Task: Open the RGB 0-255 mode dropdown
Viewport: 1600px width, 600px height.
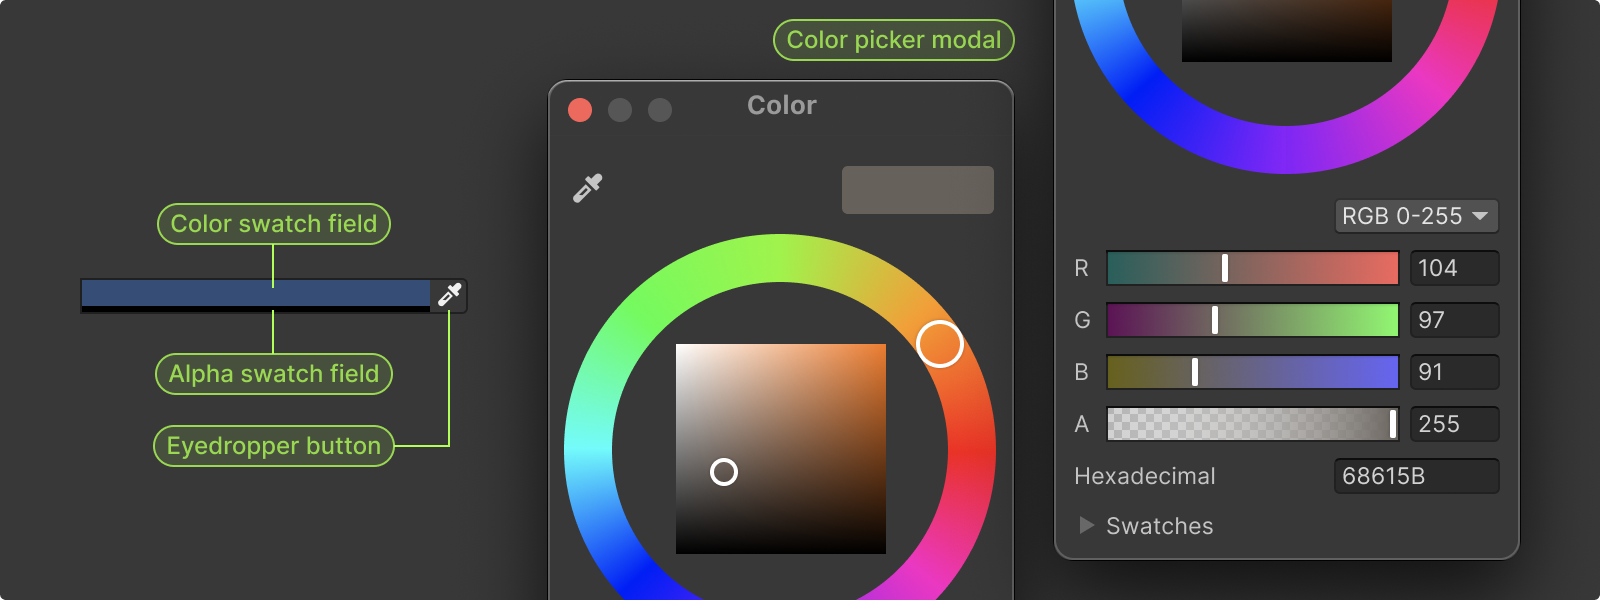Action: (1416, 216)
